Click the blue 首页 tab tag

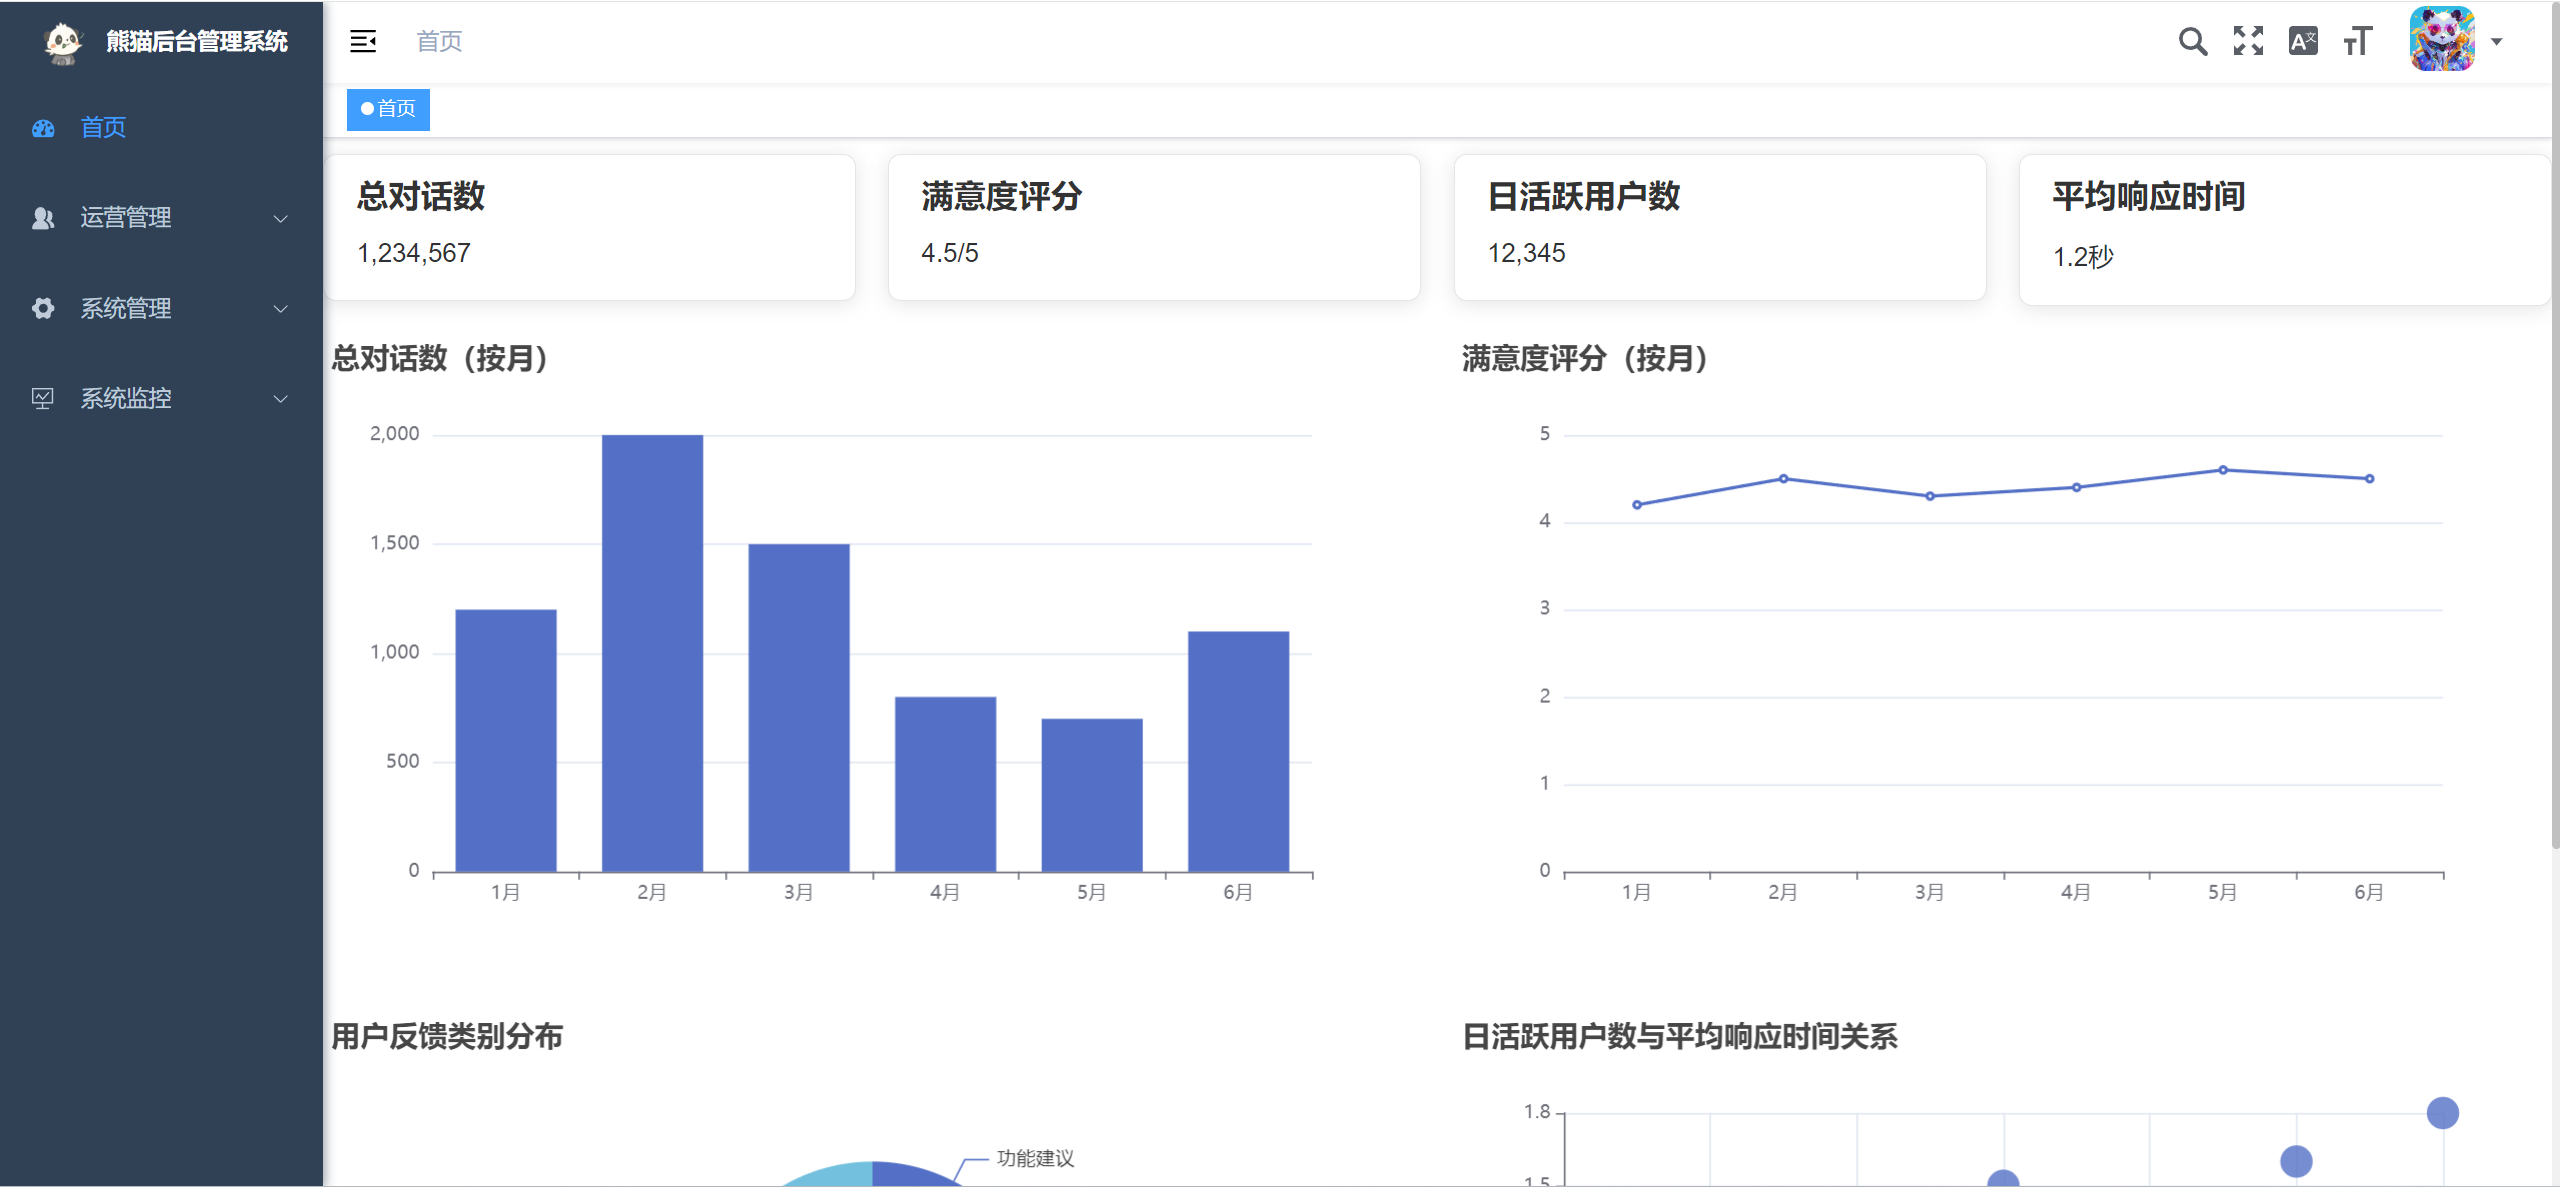tap(388, 109)
